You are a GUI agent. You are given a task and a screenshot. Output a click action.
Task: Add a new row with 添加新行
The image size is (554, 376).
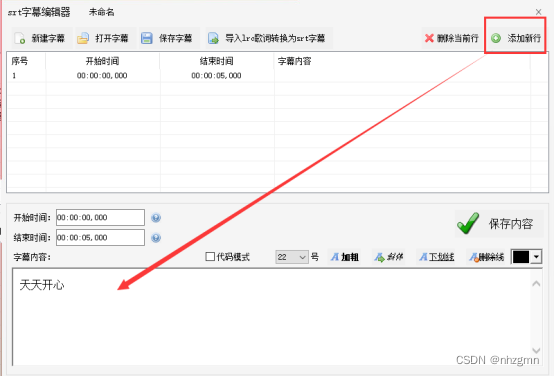(515, 38)
